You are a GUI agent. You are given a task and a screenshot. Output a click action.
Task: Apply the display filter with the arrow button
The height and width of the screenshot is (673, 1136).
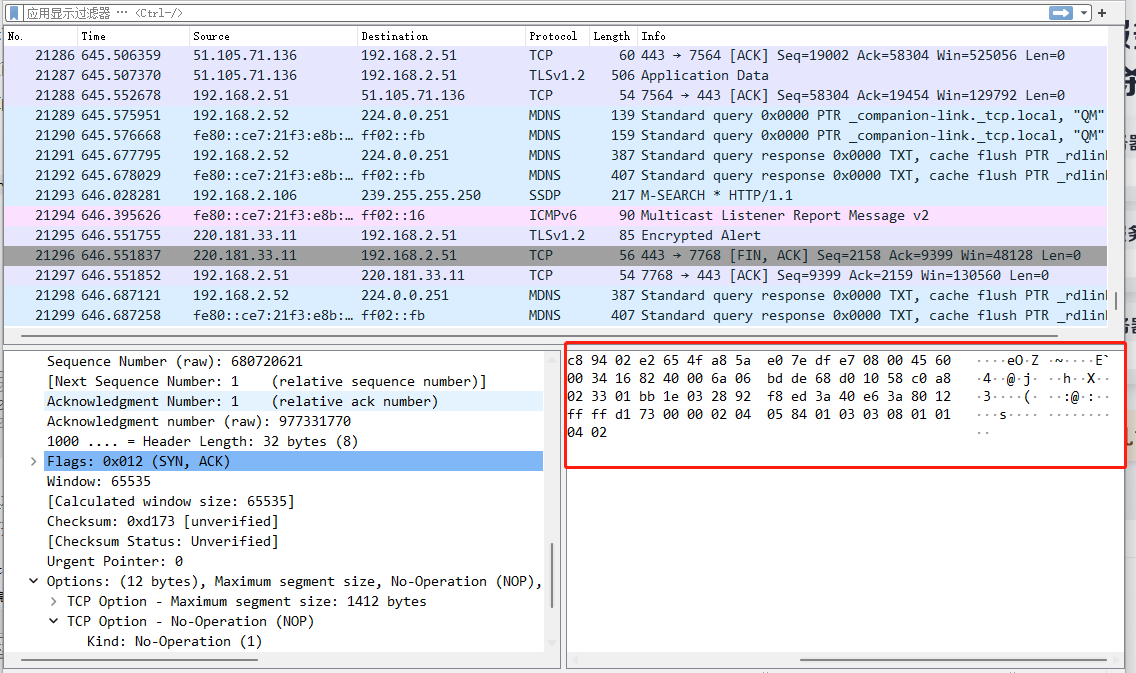(x=1061, y=13)
